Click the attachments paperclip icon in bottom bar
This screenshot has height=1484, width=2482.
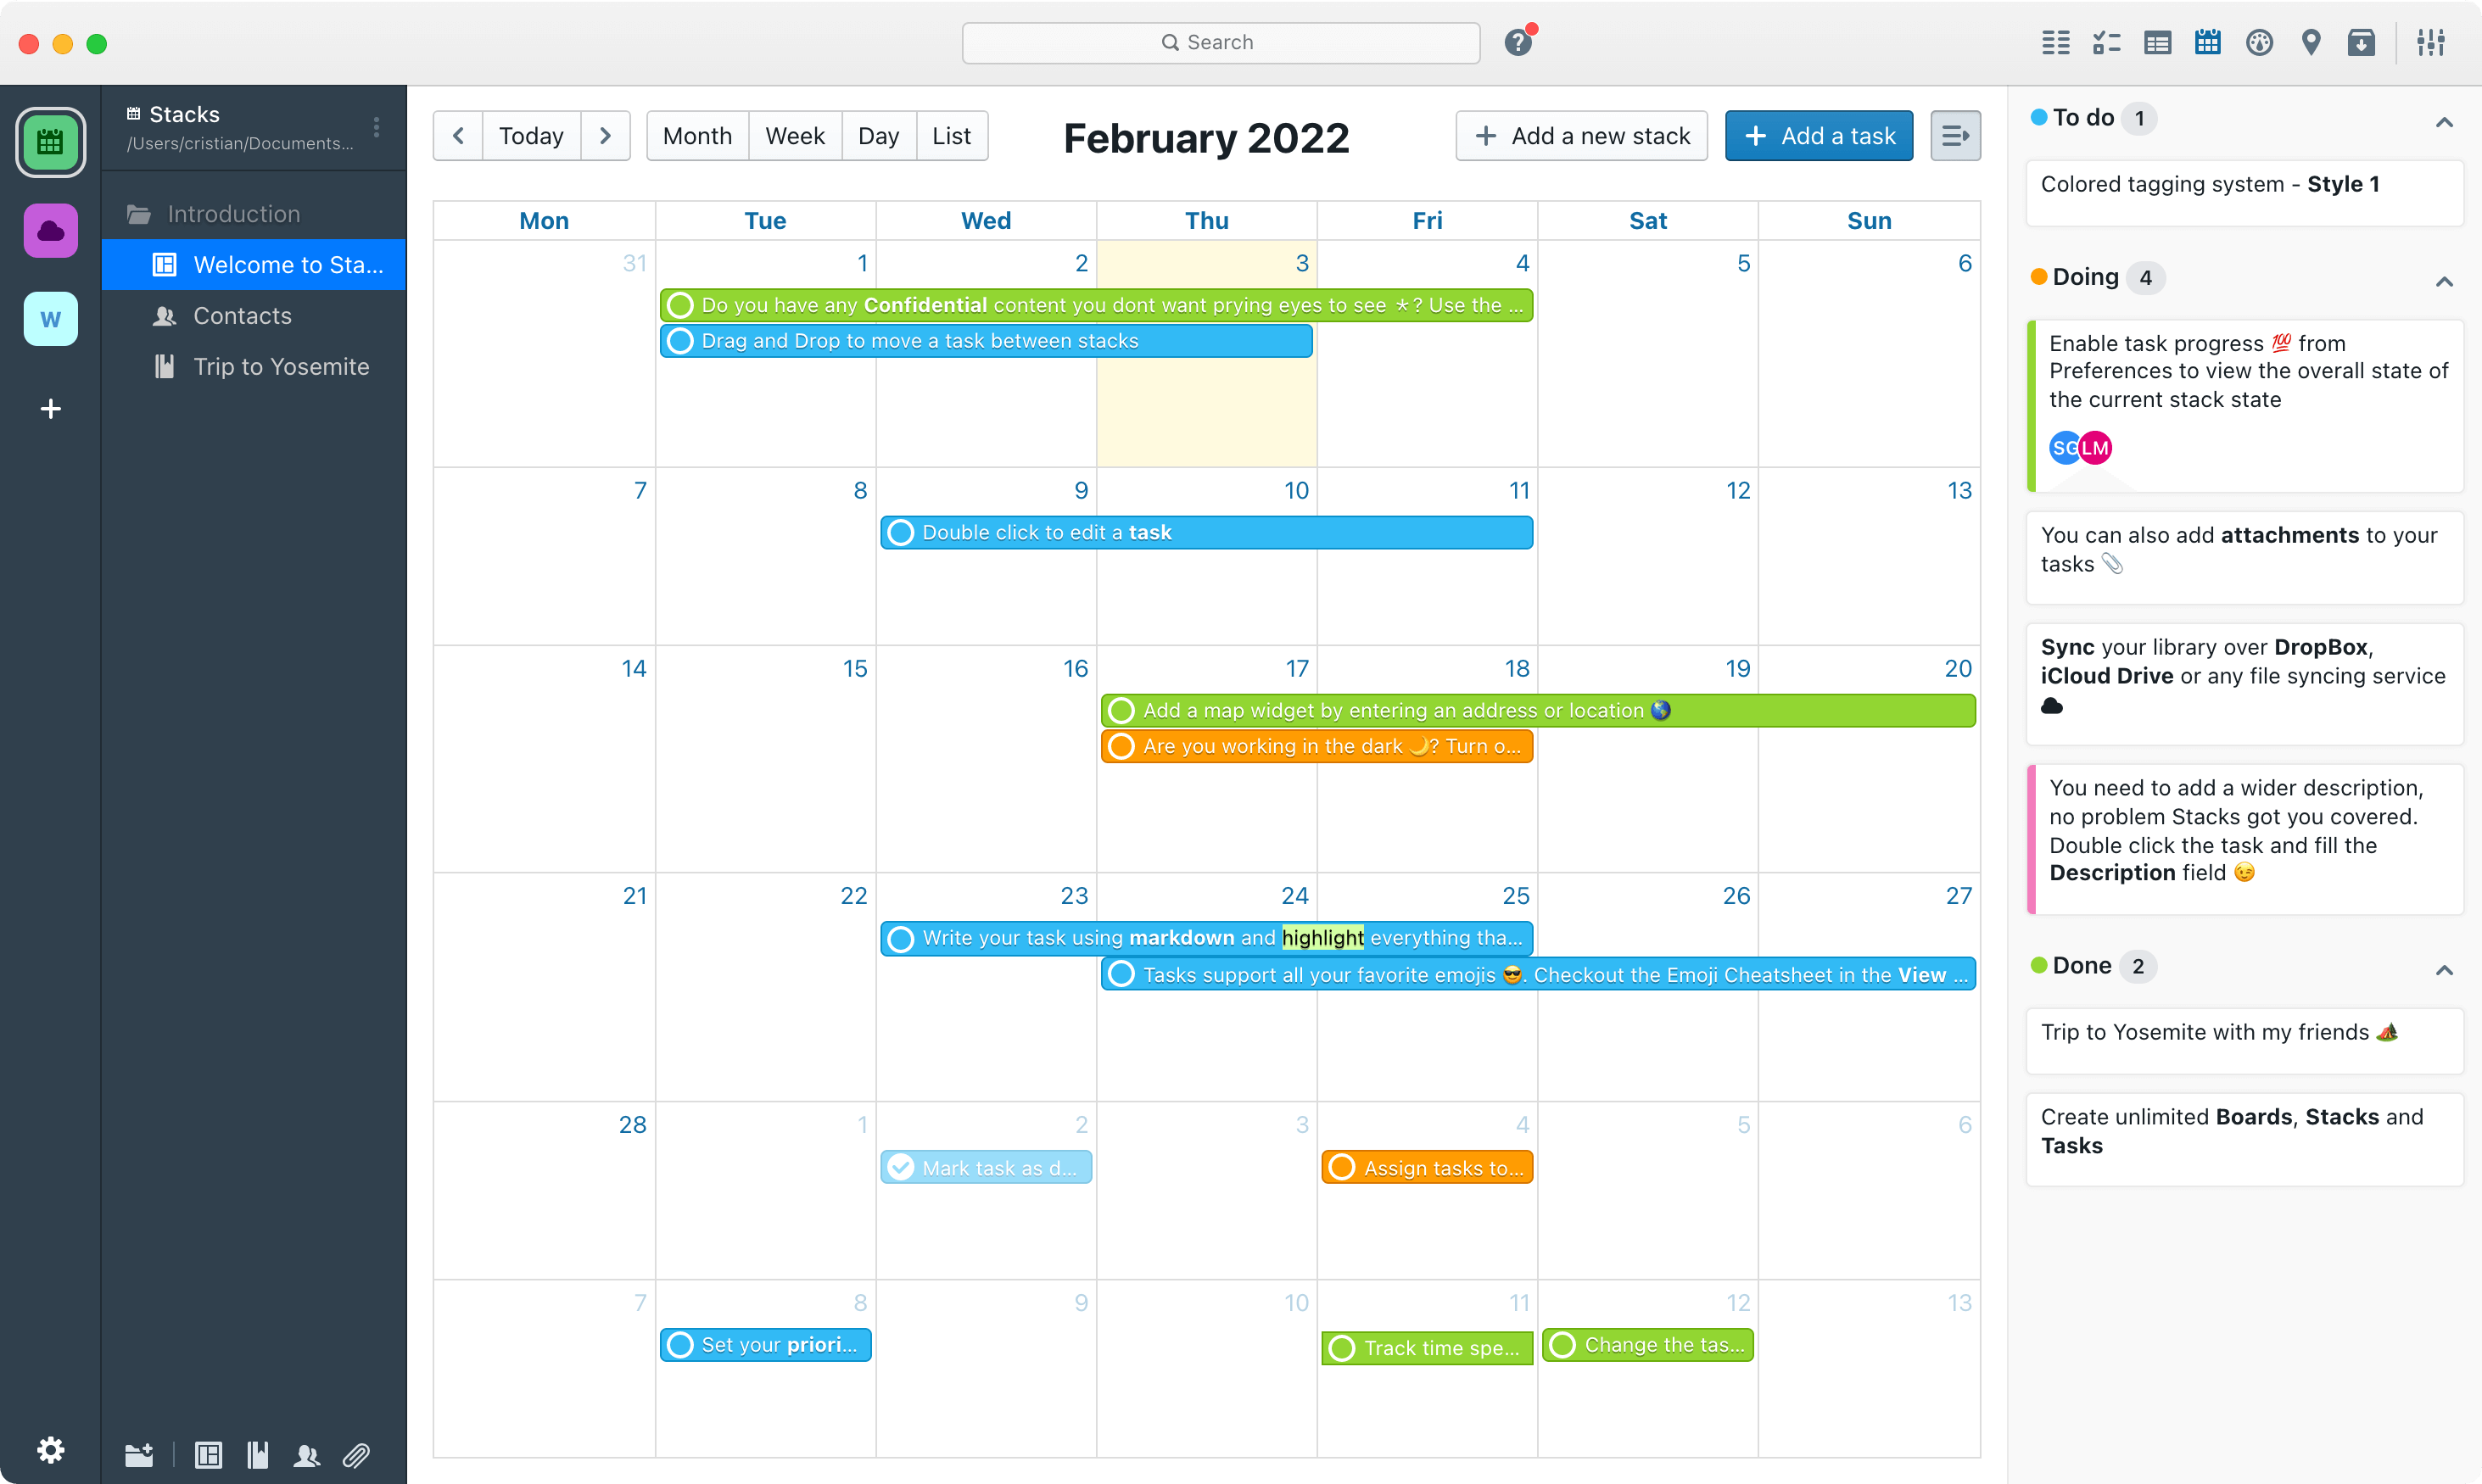click(356, 1455)
